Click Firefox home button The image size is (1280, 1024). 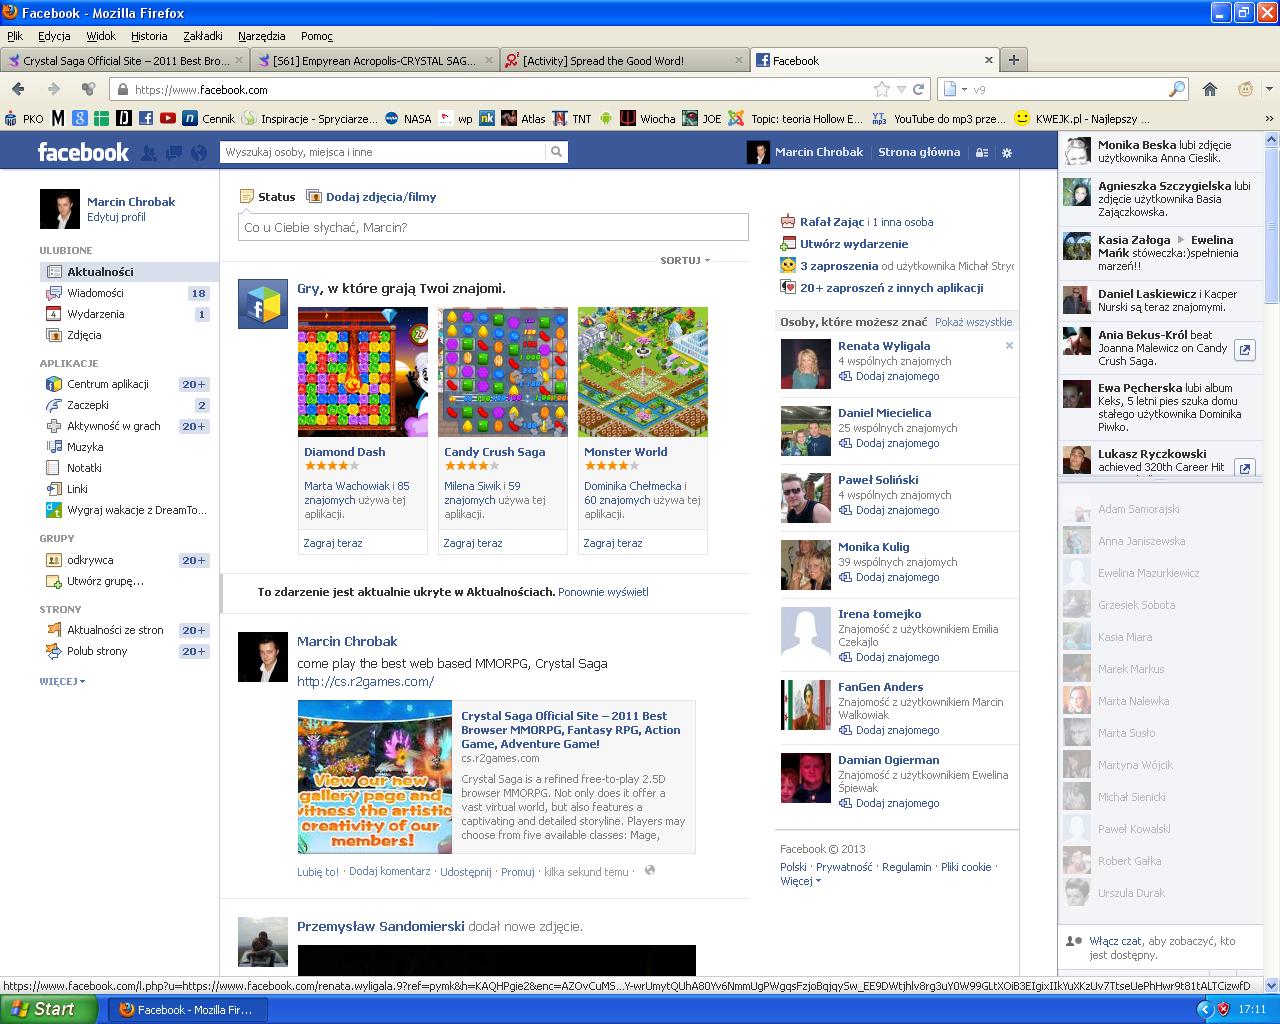(1209, 89)
